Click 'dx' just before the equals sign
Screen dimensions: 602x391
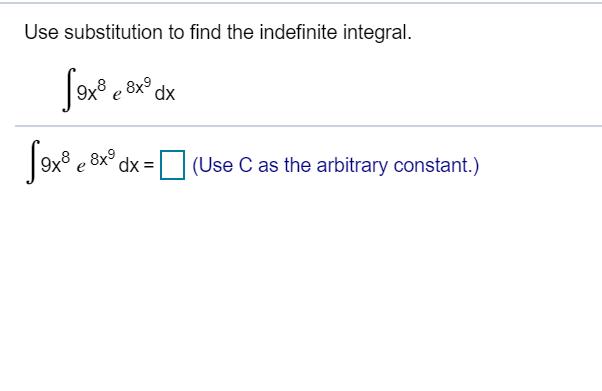[129, 166]
